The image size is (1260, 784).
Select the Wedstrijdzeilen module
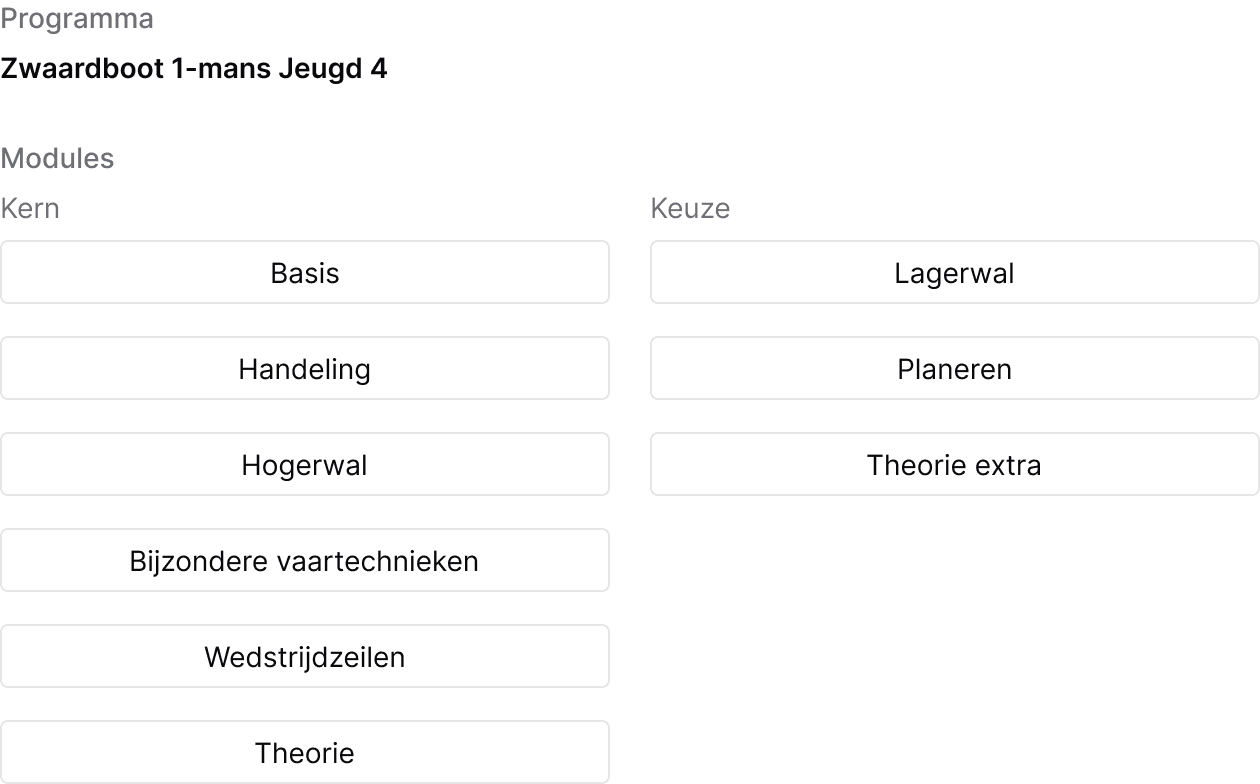pyautogui.click(x=305, y=656)
